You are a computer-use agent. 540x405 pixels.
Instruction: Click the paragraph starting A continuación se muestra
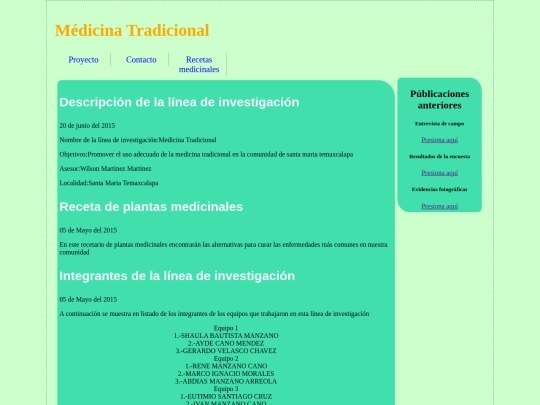click(x=214, y=314)
